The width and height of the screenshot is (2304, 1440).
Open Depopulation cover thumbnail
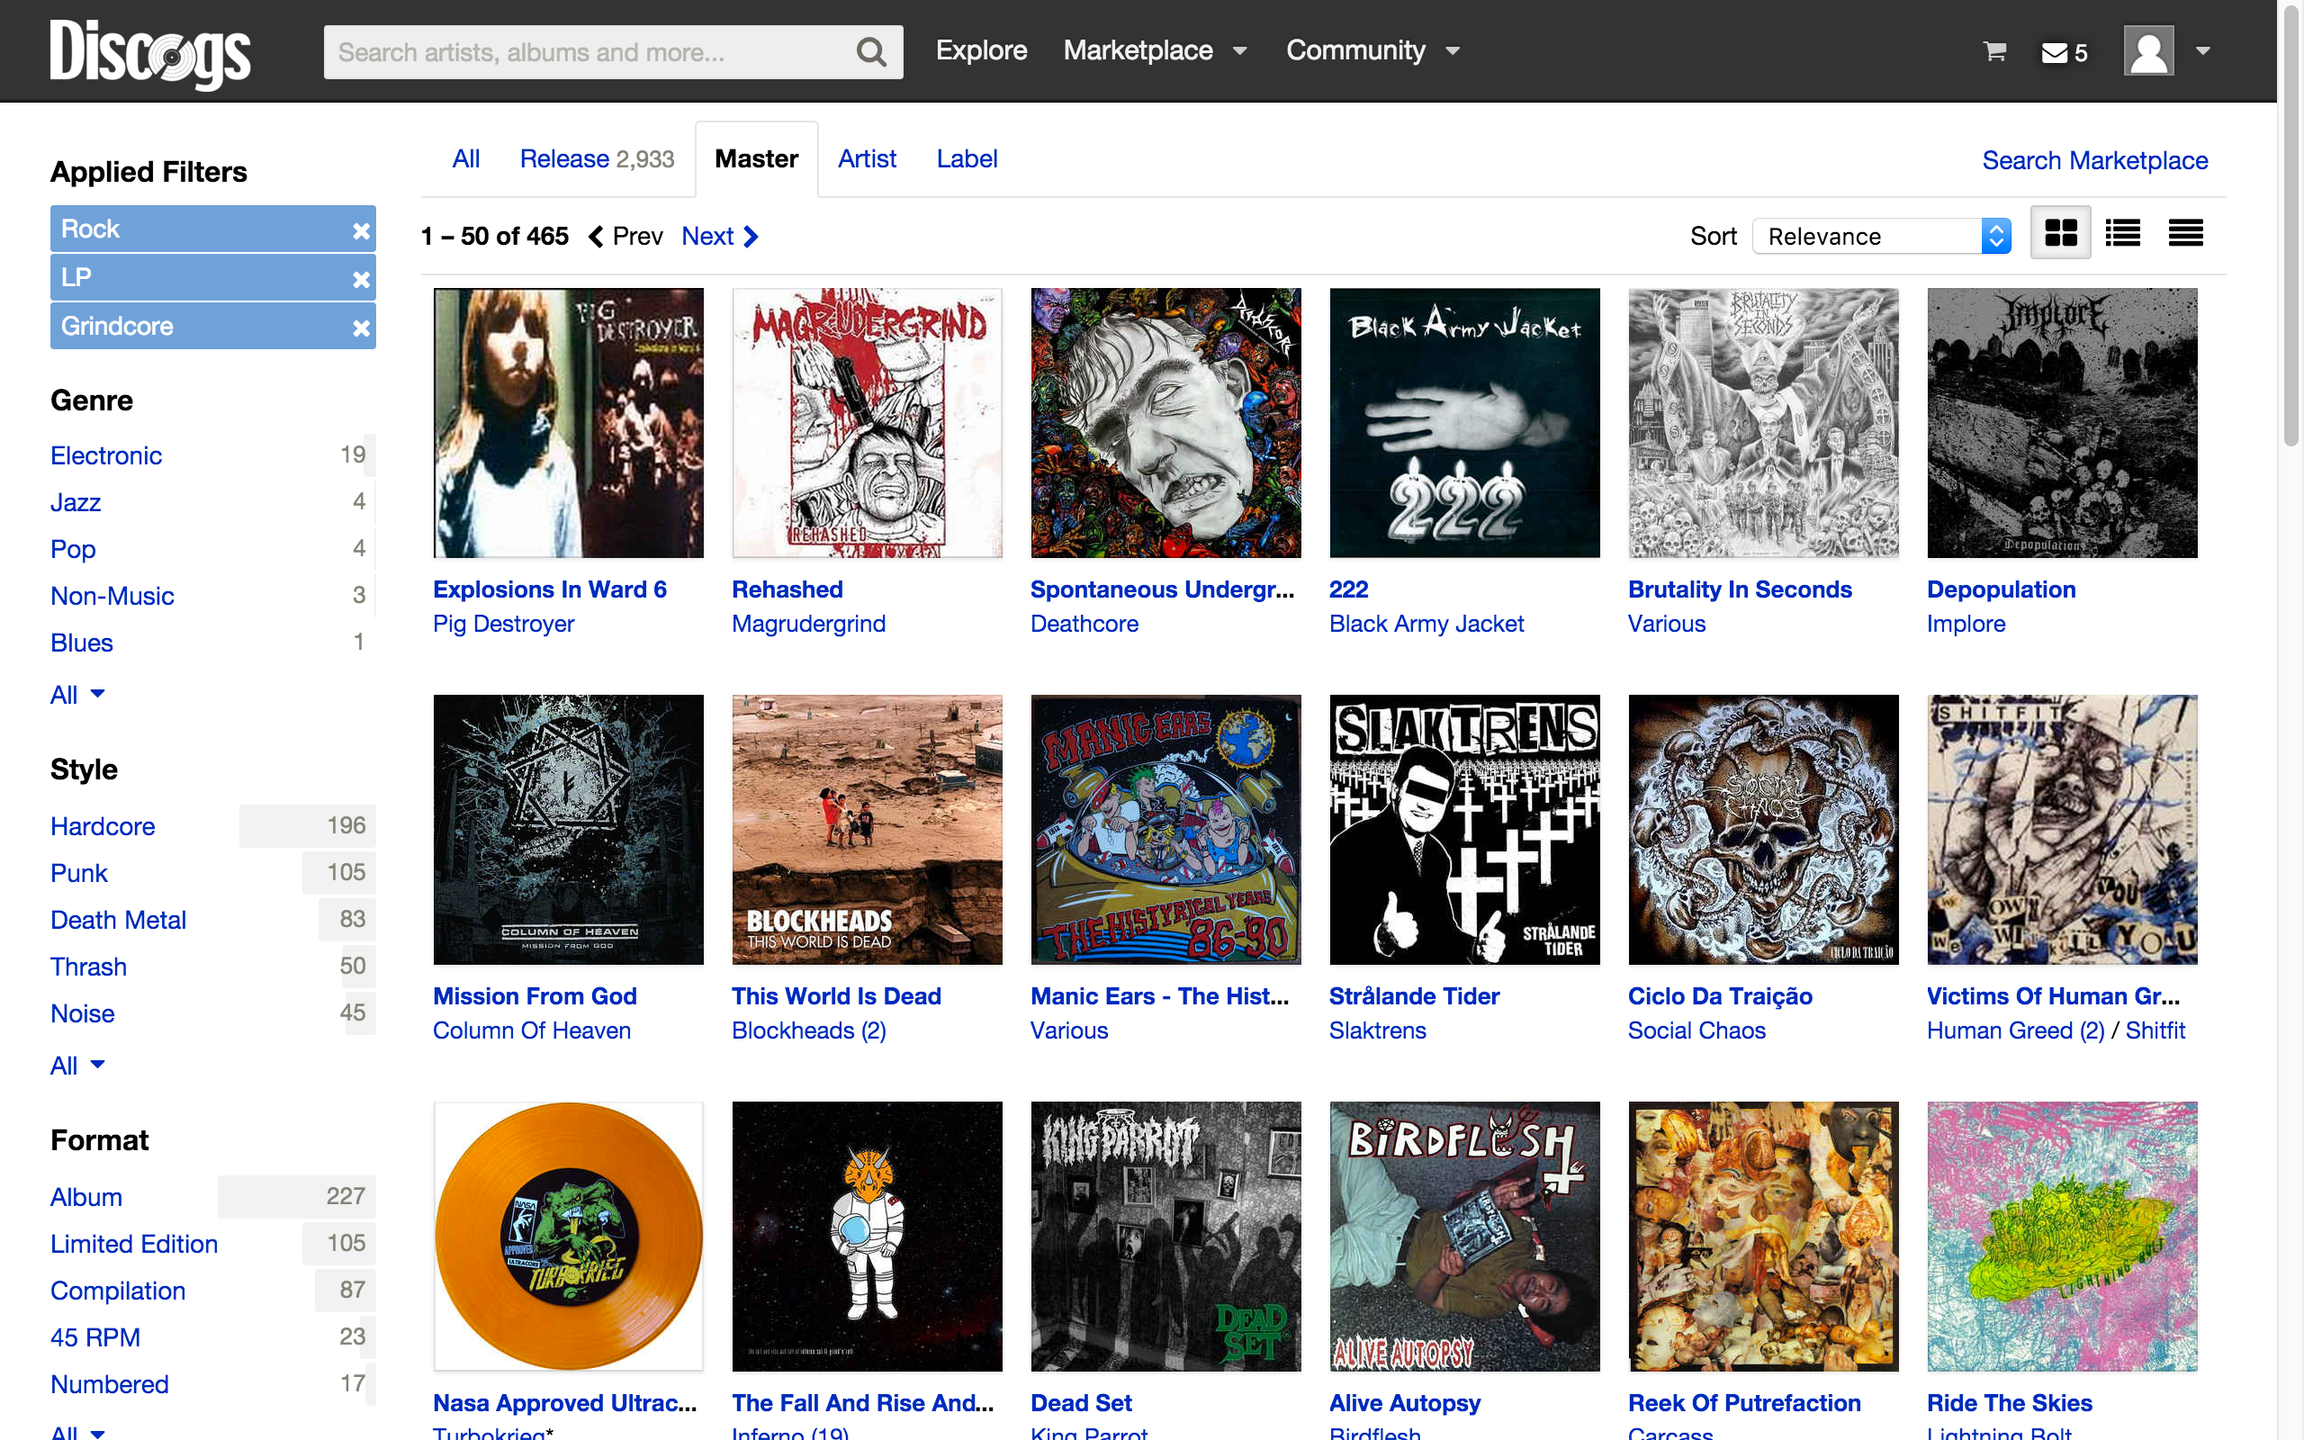(x=2062, y=423)
